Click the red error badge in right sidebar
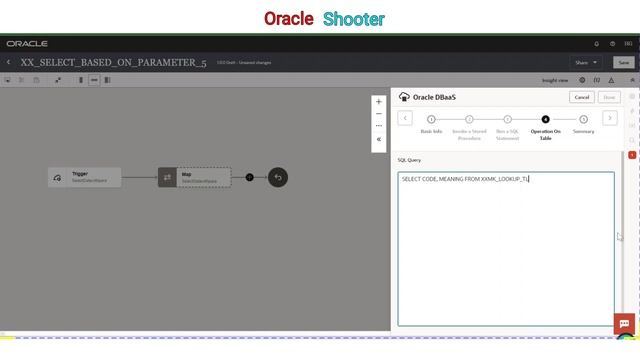Image resolution: width=640 pixels, height=360 pixels. click(x=632, y=155)
